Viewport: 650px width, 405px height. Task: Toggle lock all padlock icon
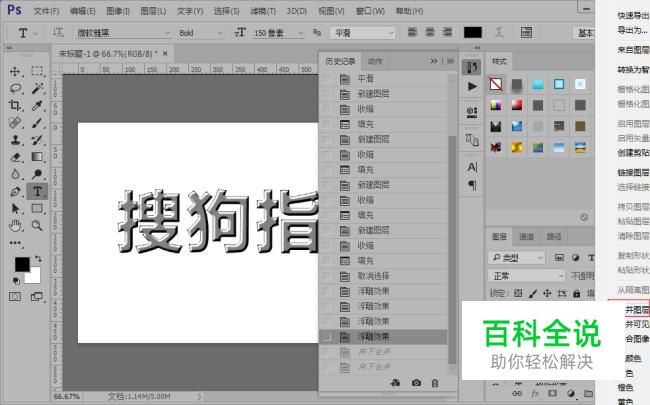pos(576,293)
